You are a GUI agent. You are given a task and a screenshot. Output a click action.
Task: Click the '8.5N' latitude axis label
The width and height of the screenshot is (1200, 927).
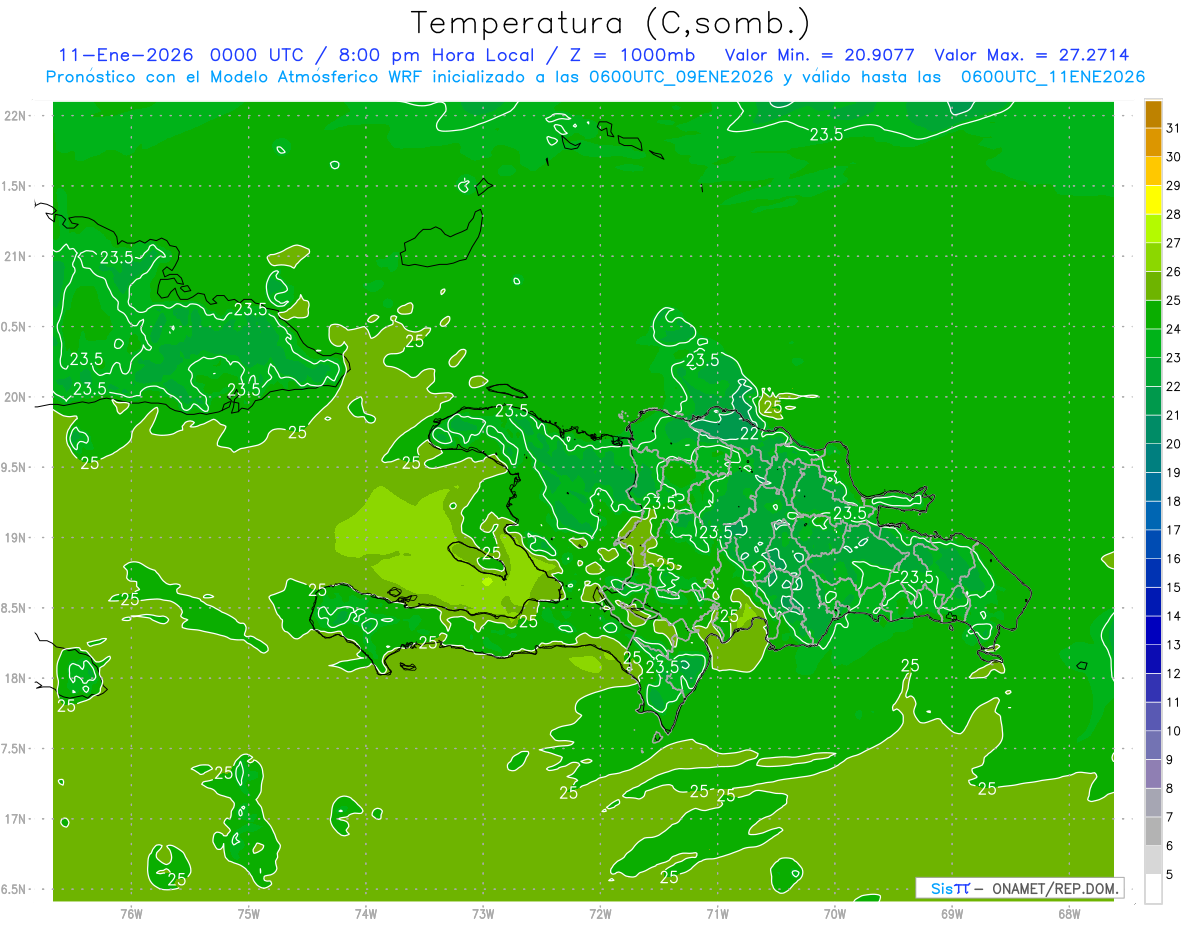click(x=14, y=608)
